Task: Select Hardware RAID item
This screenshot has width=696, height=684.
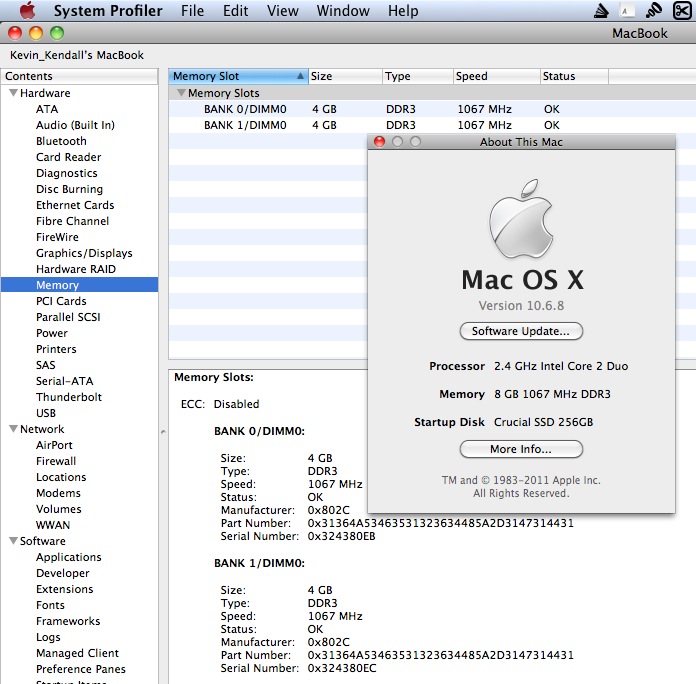Action: coord(76,269)
